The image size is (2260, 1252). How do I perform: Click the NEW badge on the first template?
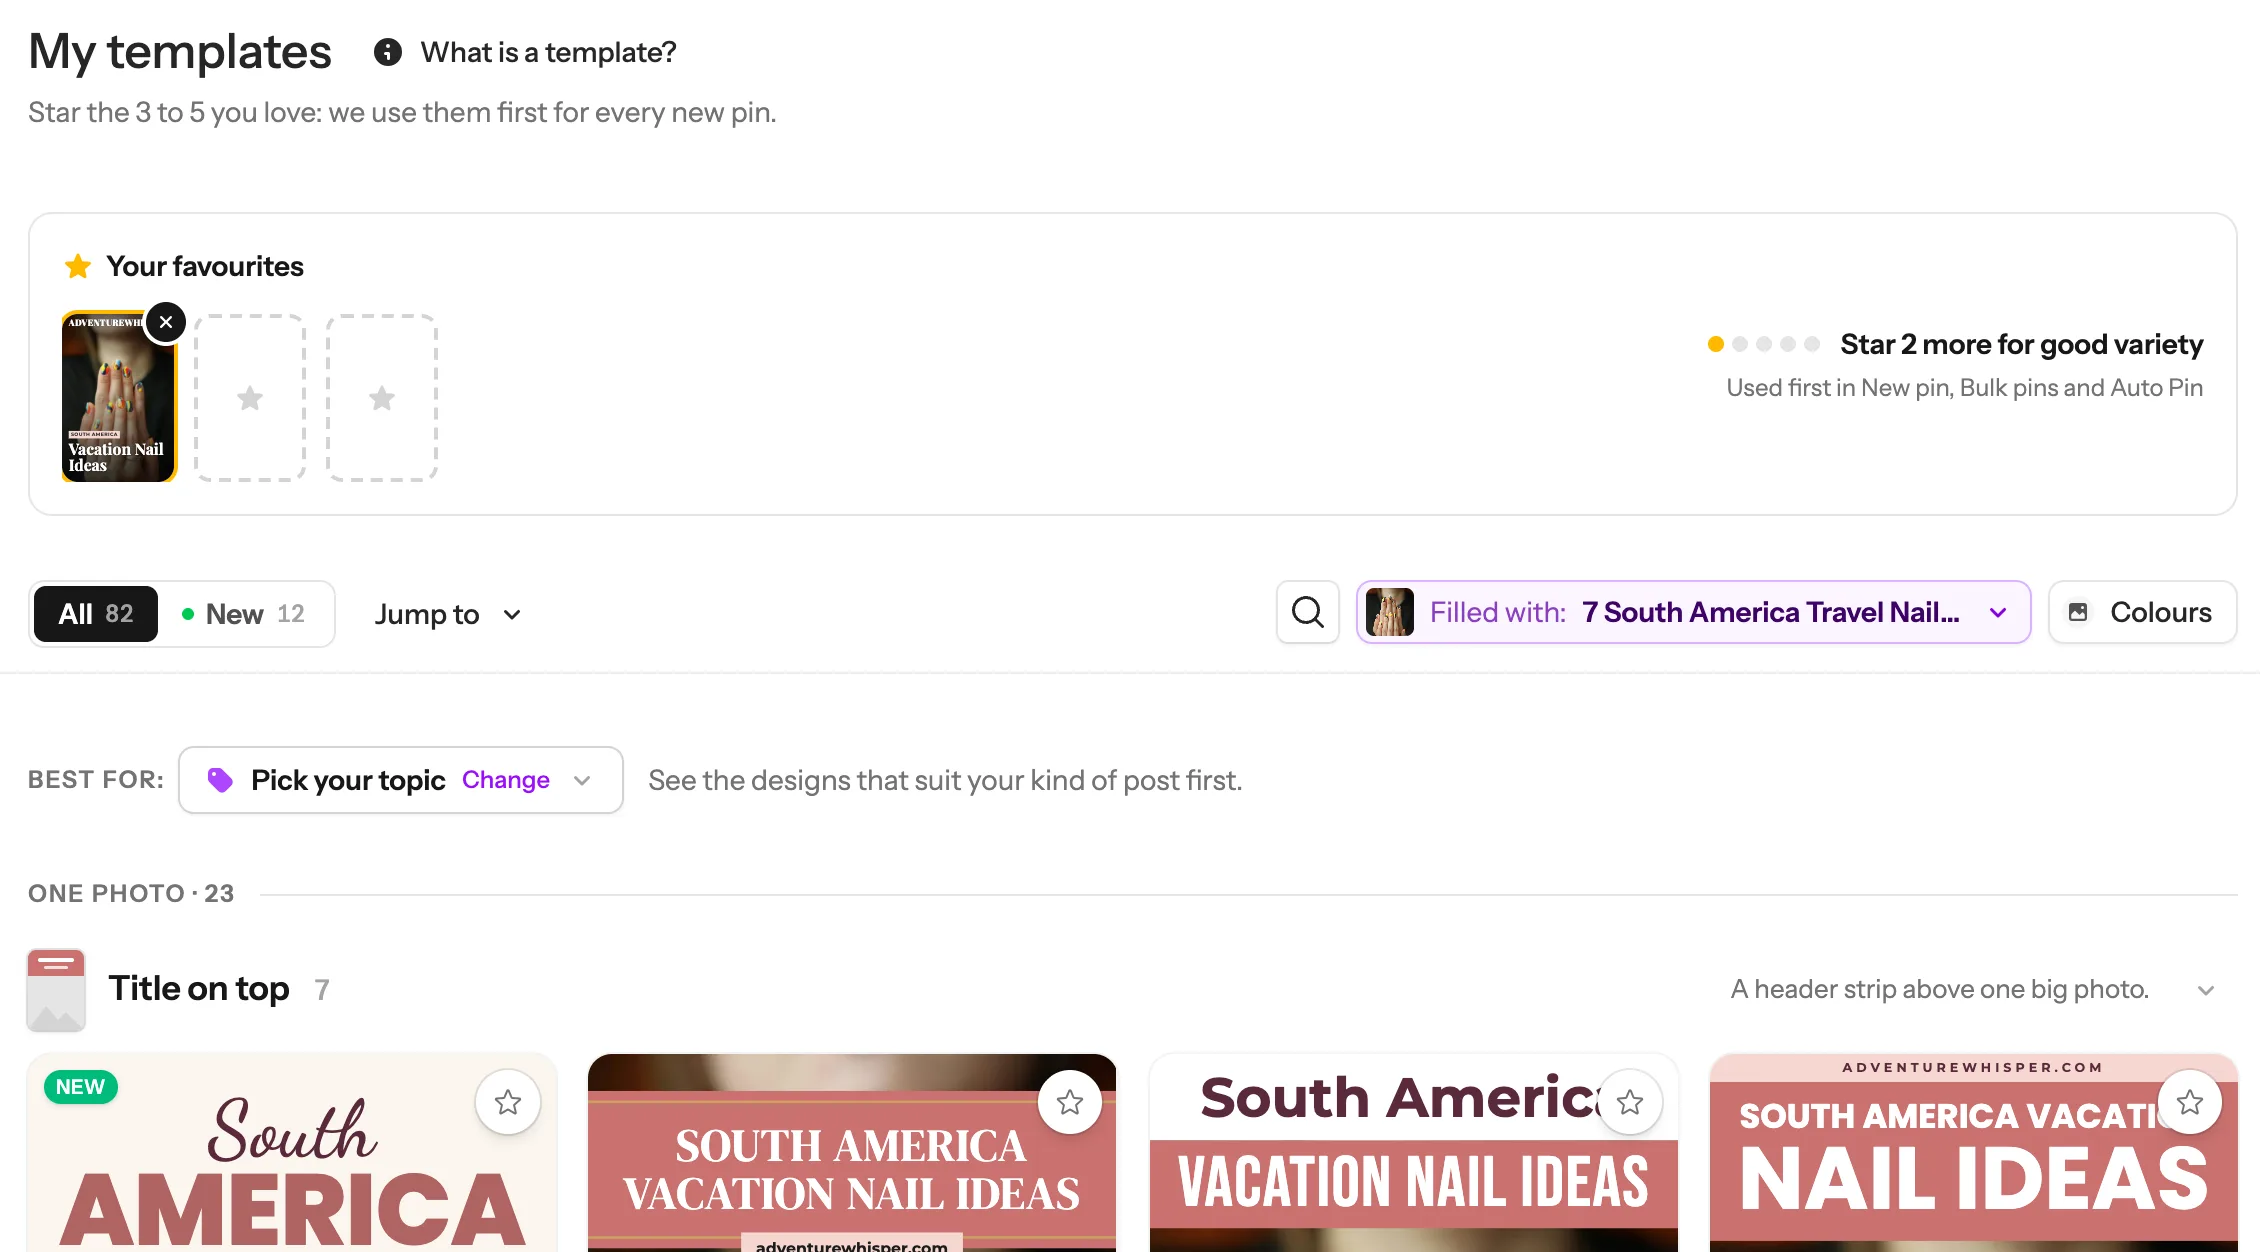[80, 1087]
